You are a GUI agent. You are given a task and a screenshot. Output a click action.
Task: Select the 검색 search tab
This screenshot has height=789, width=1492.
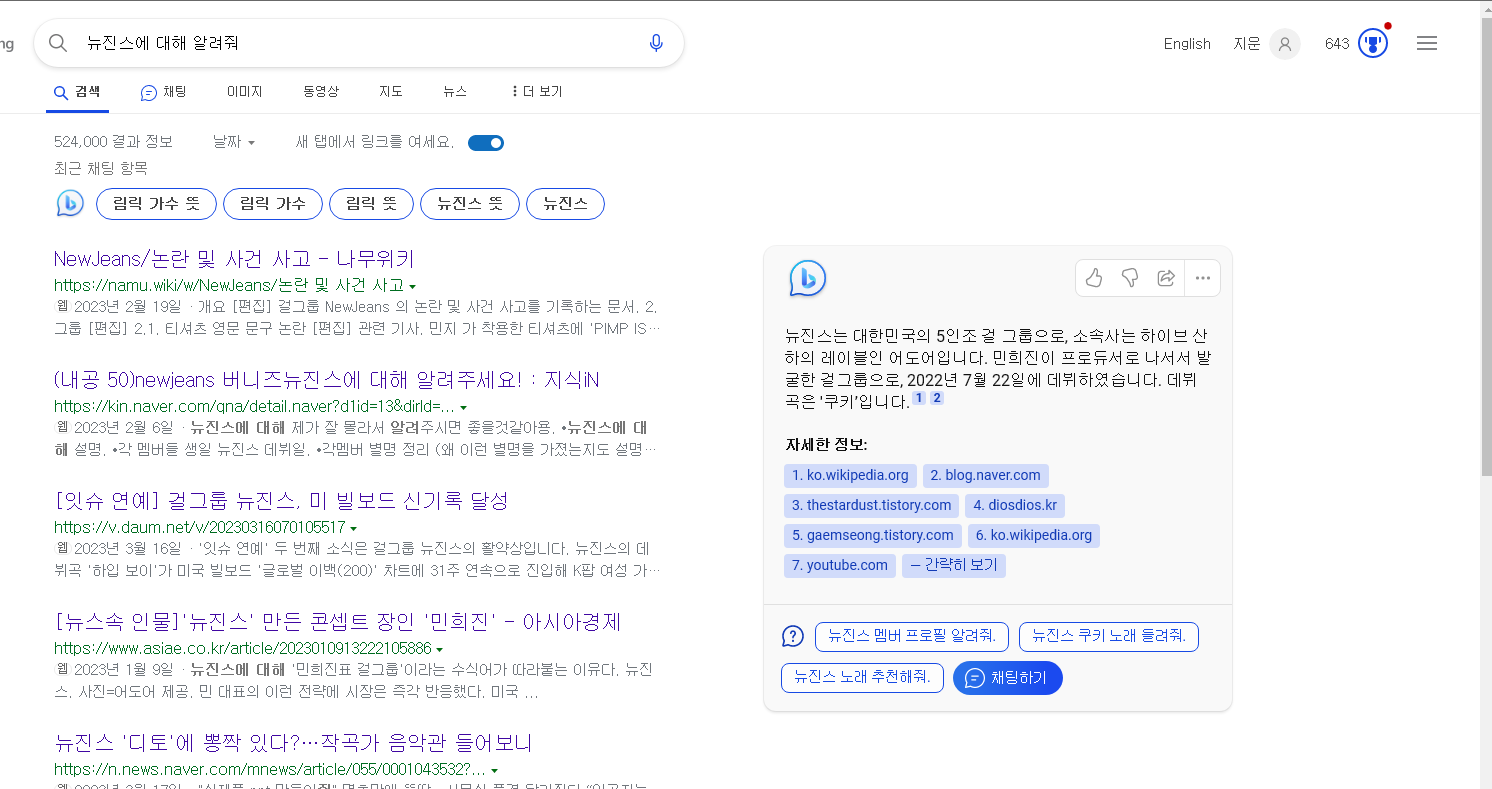tap(78, 91)
